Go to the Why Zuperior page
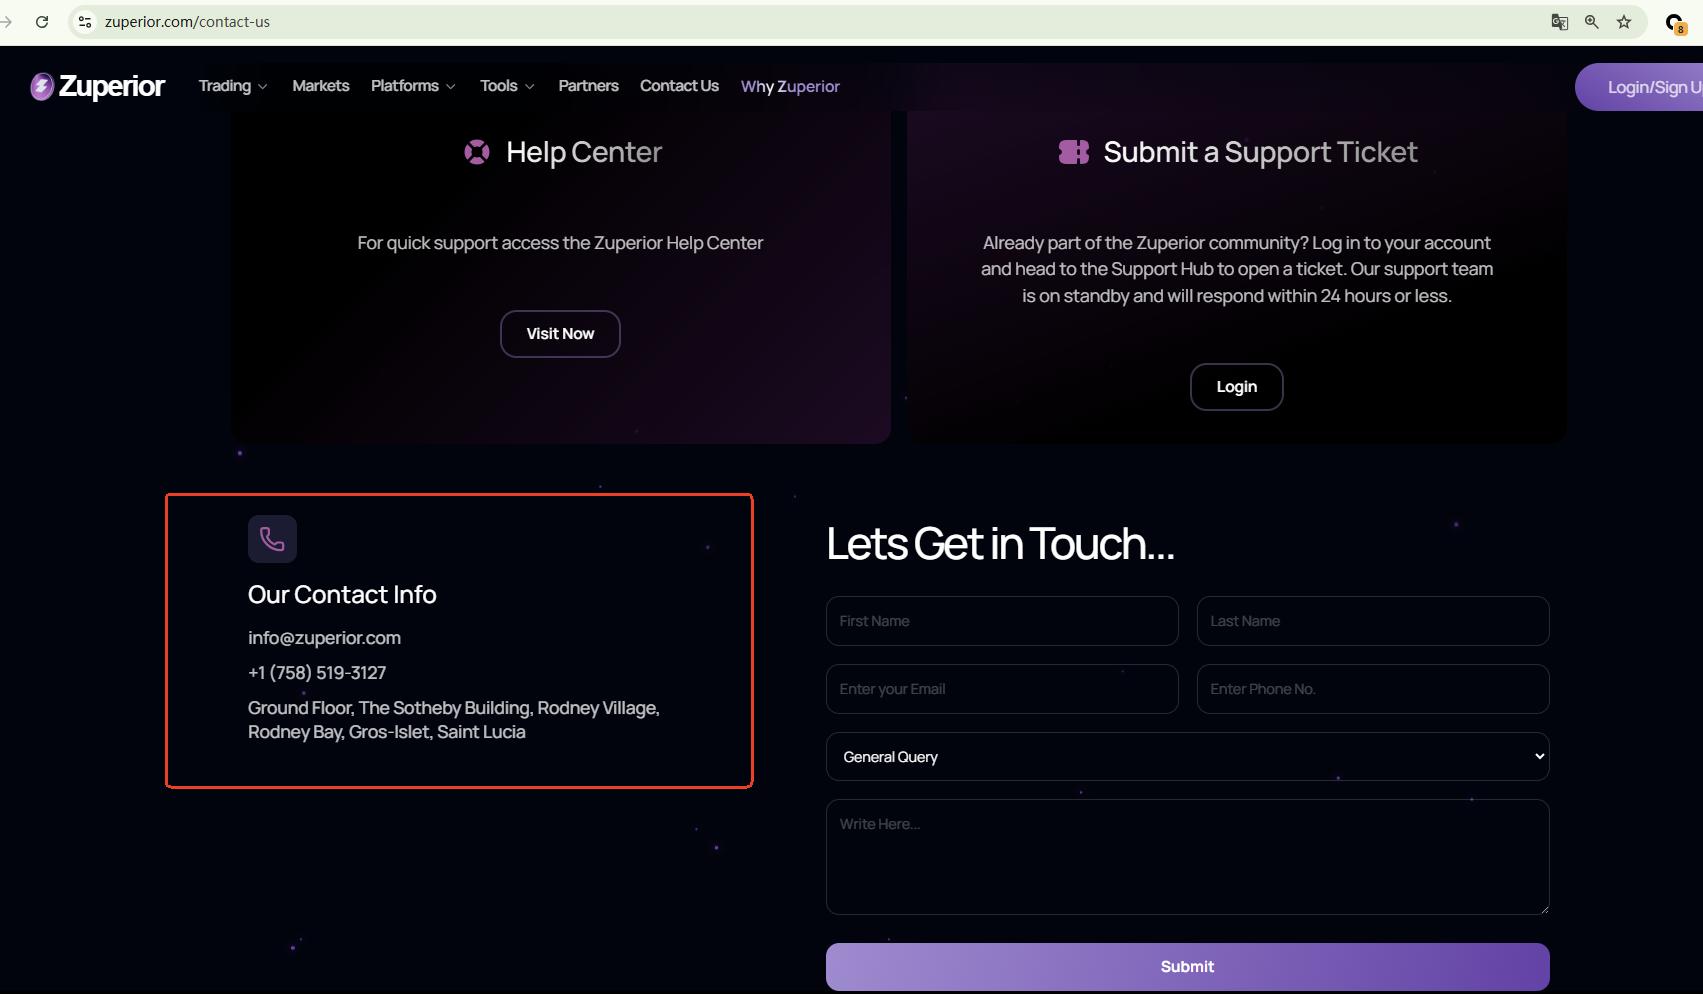This screenshot has width=1703, height=994. coord(790,87)
